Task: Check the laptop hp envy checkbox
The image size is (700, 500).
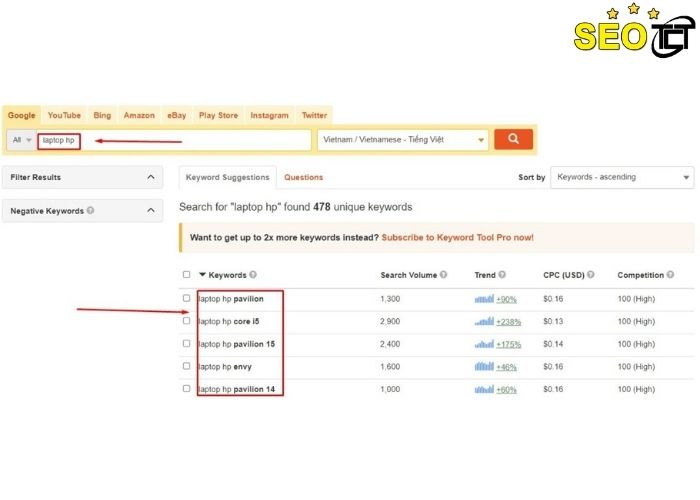Action: click(x=187, y=366)
